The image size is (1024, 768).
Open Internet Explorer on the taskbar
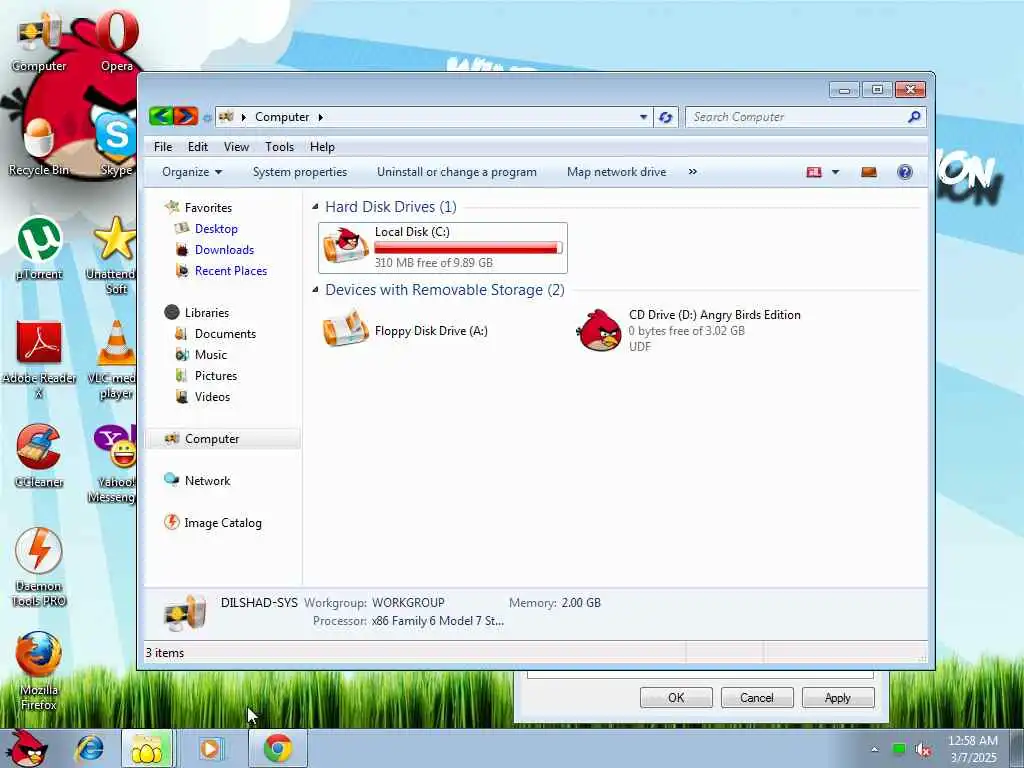(x=89, y=748)
